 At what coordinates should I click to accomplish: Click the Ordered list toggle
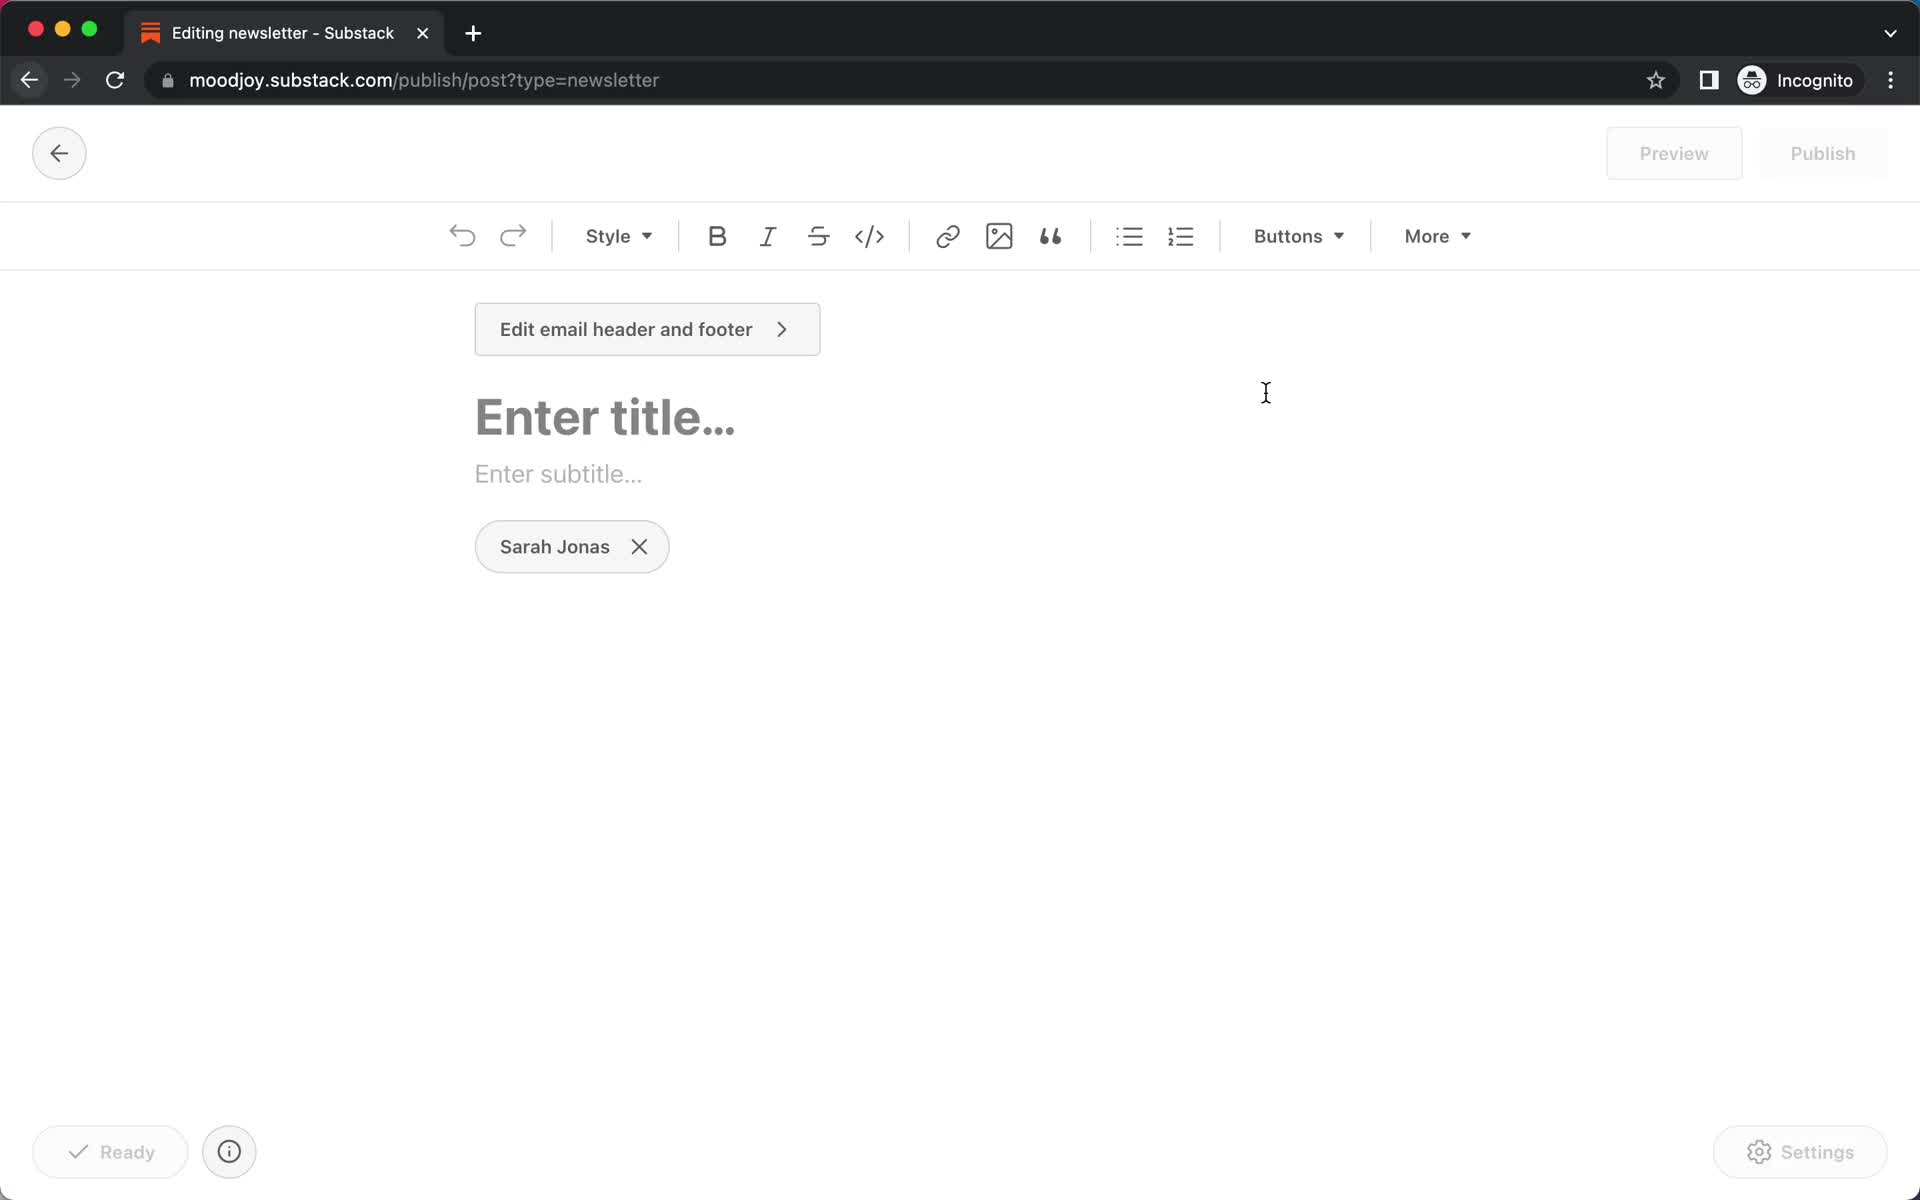coord(1182,235)
